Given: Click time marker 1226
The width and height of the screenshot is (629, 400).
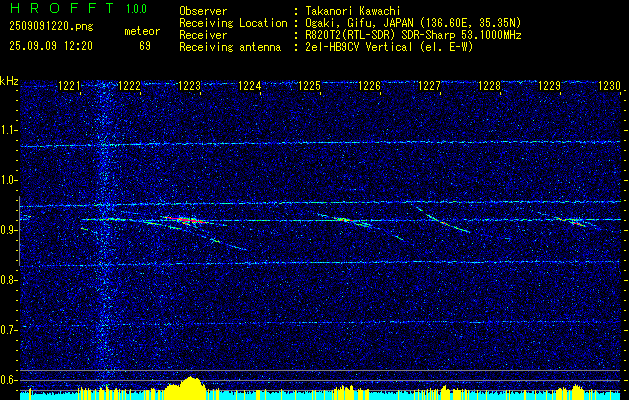Looking at the screenshot, I should click(369, 86).
